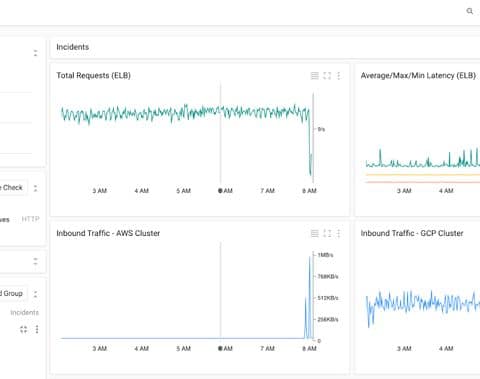Viewport: 480px width, 379px height.
Task: Click the 8 AM label on AWS Cluster chart
Action: [x=309, y=348]
